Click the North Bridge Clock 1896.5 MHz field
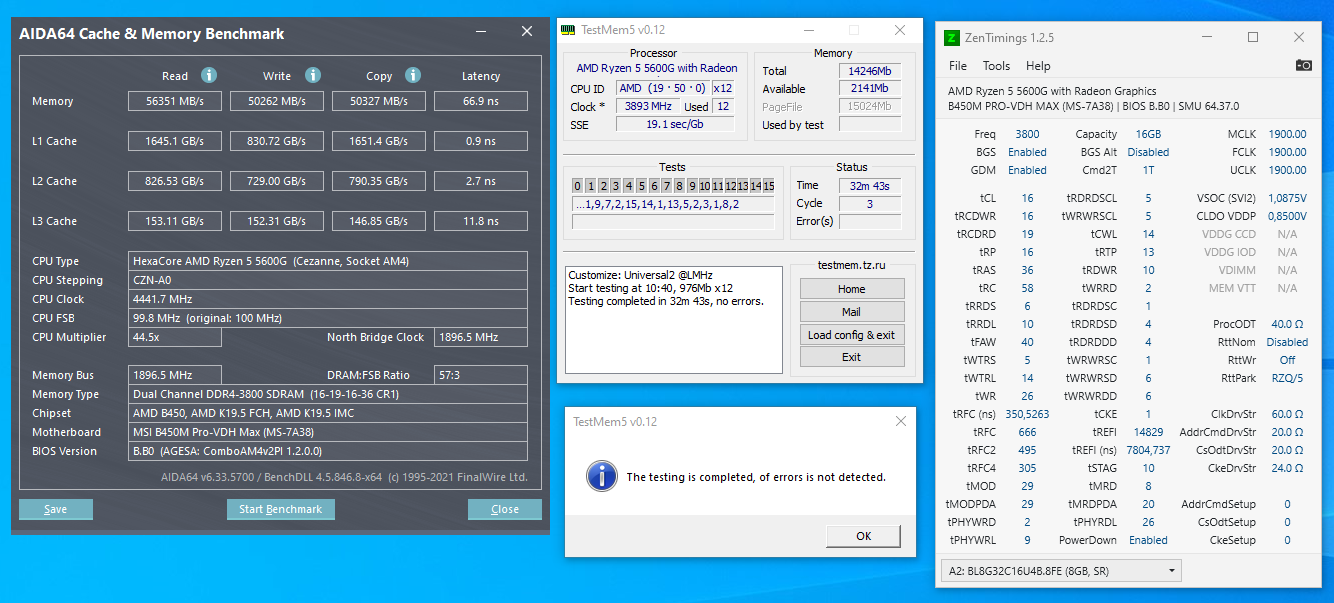 coord(481,337)
